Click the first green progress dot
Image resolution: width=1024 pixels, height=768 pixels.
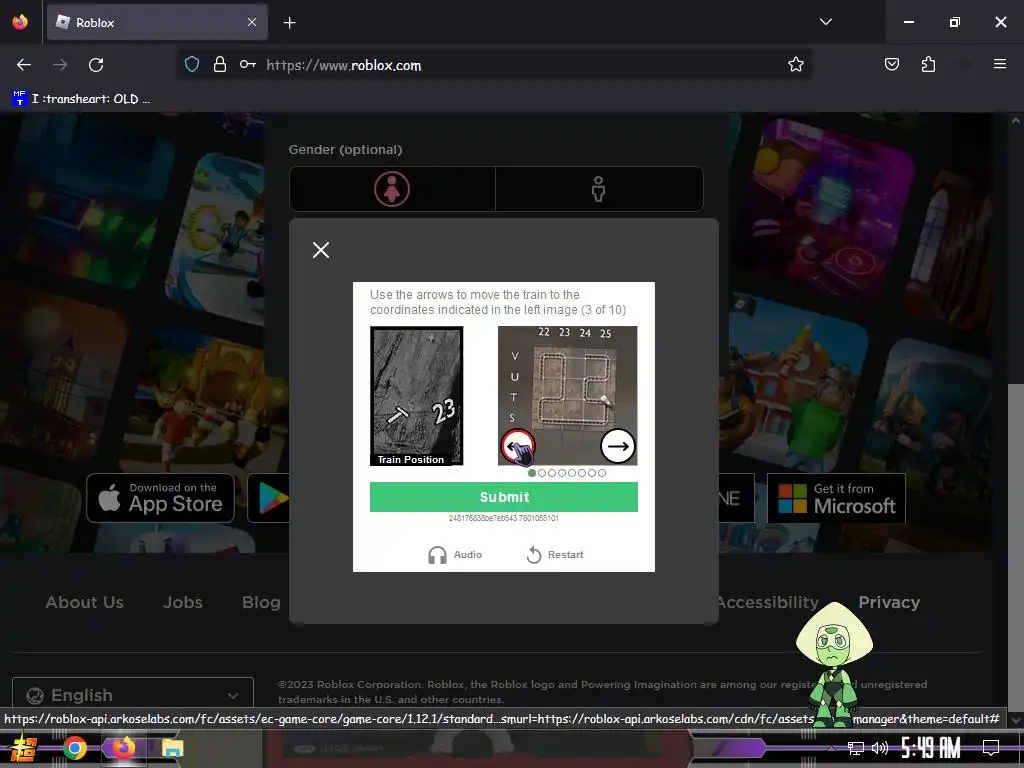pyautogui.click(x=532, y=473)
